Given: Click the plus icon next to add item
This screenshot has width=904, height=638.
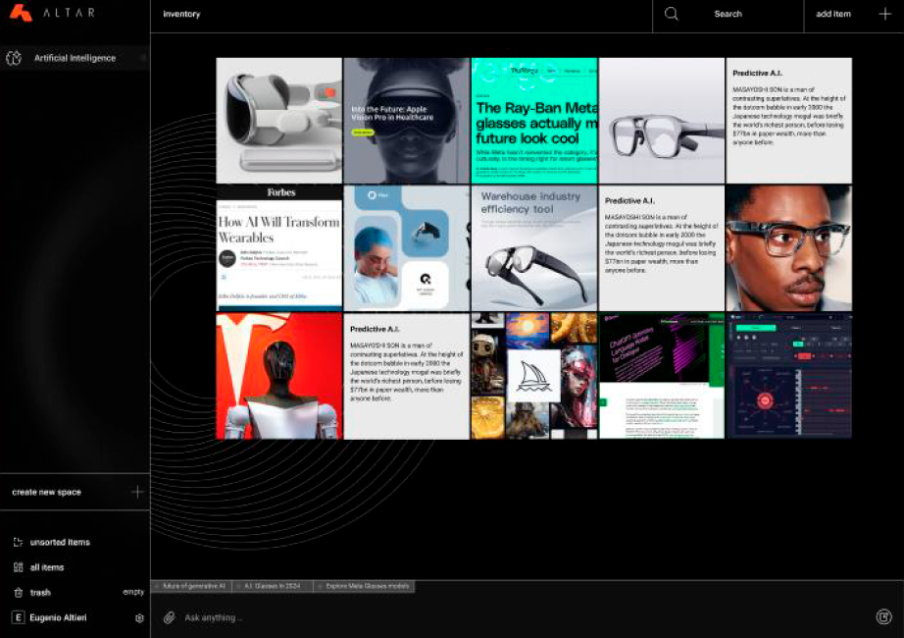Looking at the screenshot, I should click(885, 14).
